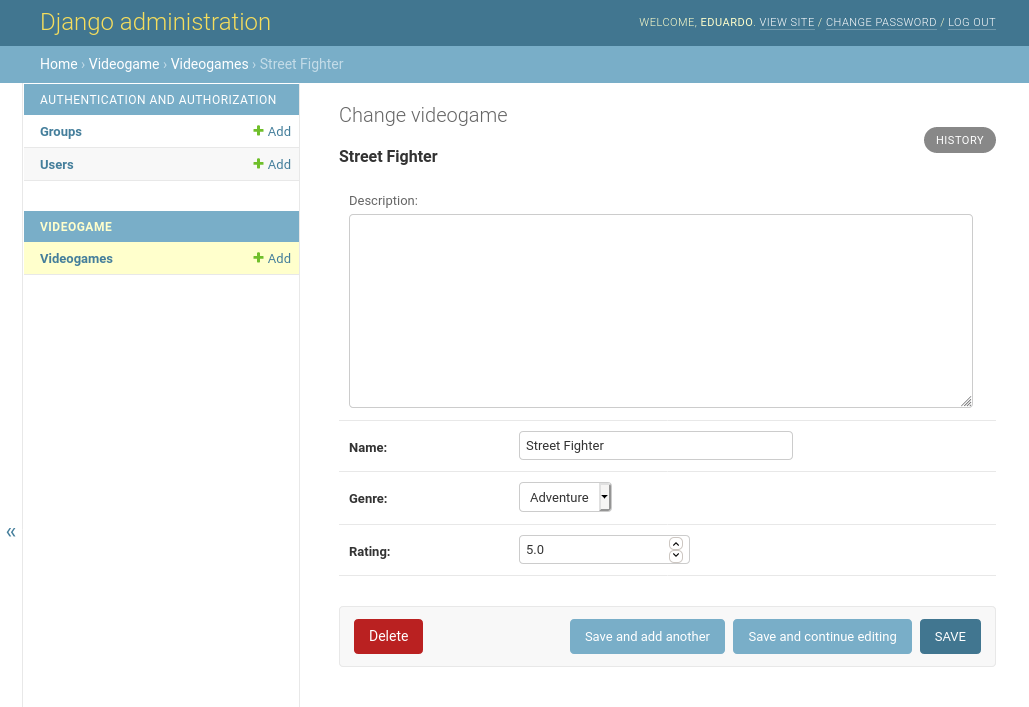Increase Rating with the up arrow
The image size is (1029, 707).
676,543
